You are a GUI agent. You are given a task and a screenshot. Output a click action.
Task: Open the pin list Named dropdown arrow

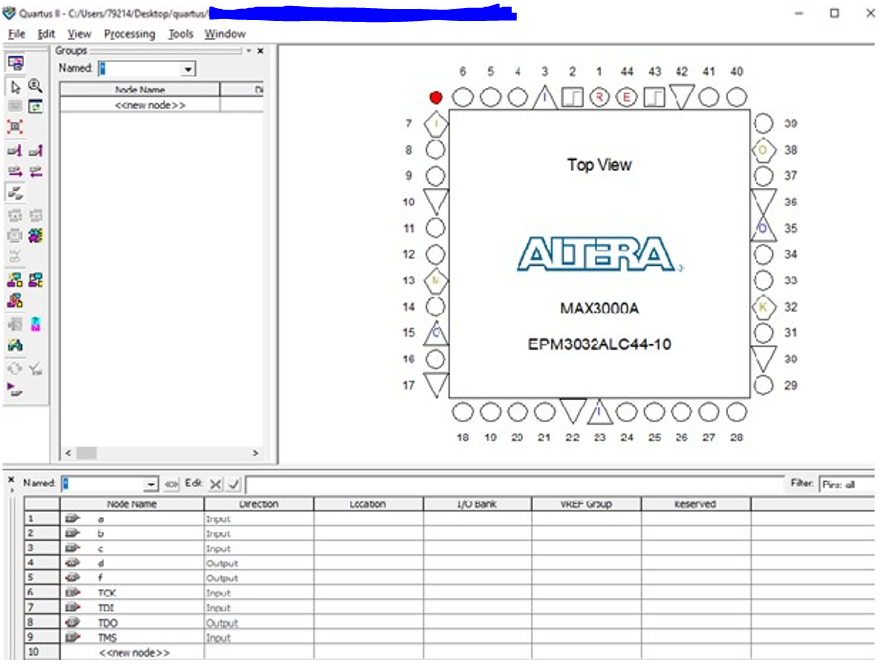151,484
